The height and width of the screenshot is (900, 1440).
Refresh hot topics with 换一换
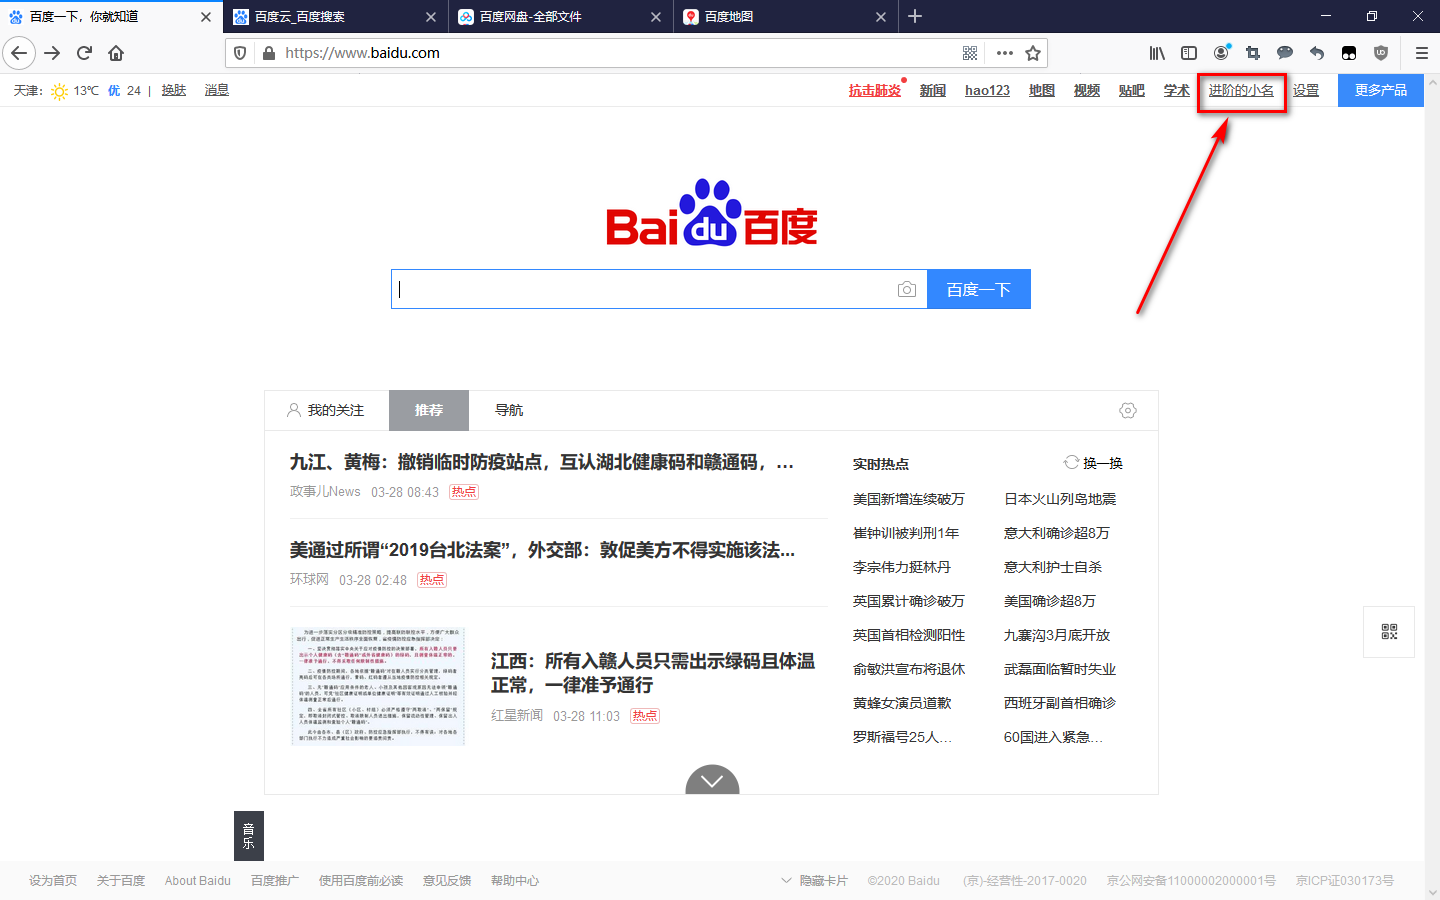(x=1093, y=463)
